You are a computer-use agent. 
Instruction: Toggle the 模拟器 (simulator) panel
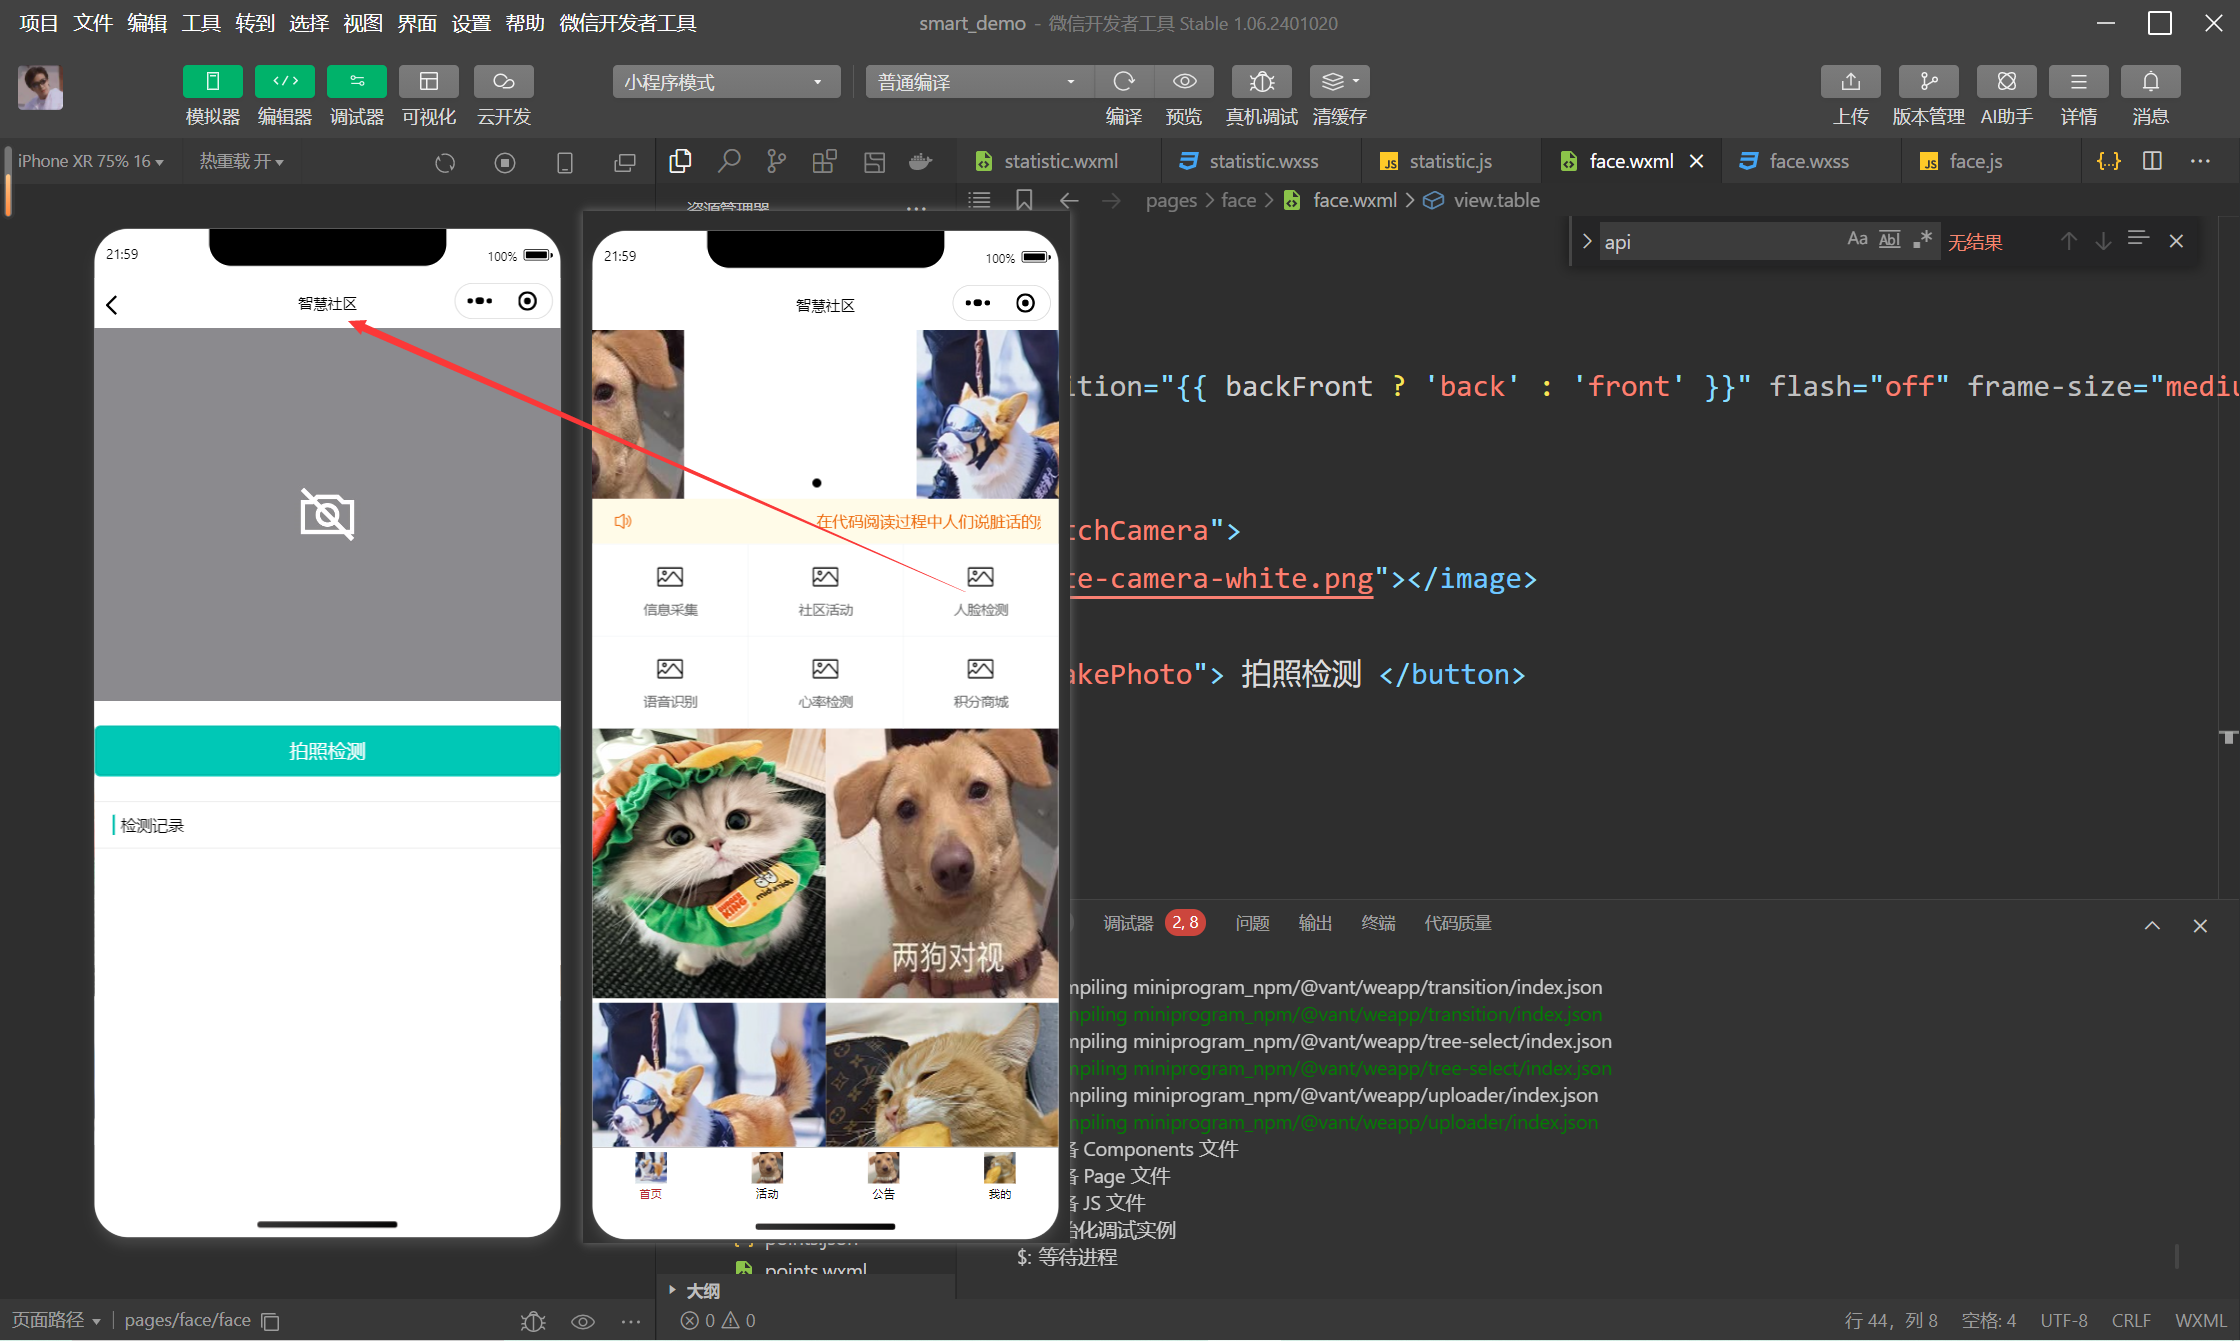212,82
